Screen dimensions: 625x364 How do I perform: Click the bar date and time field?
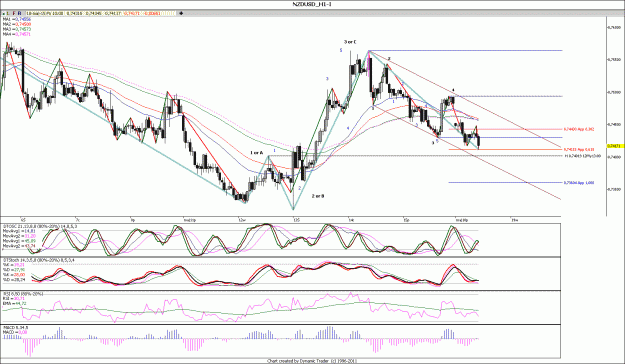[x=45, y=14]
